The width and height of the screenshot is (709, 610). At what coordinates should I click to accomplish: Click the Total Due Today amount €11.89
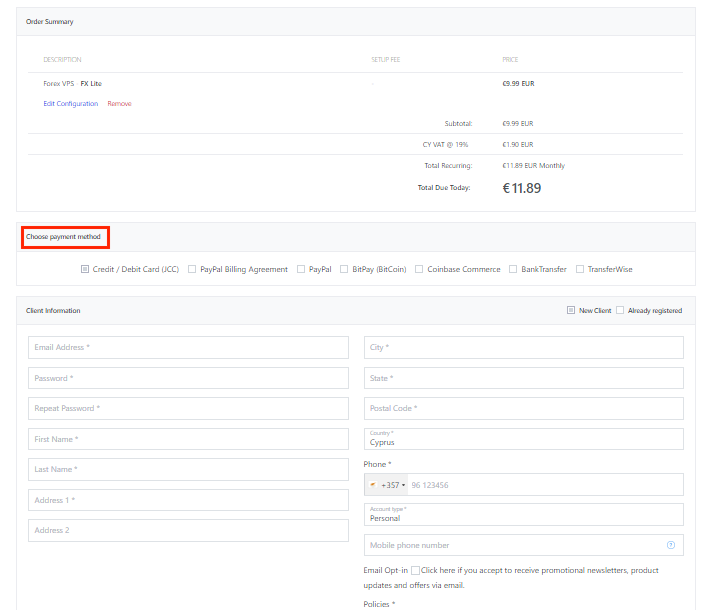point(522,188)
